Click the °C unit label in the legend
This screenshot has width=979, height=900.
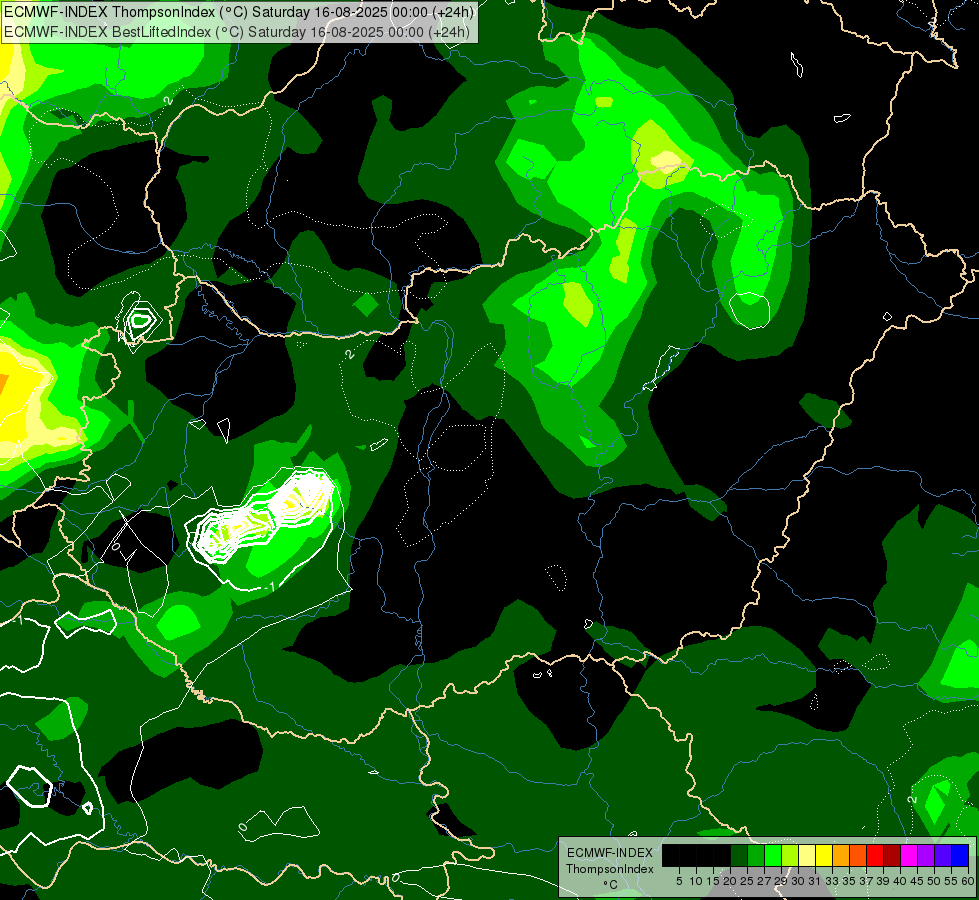point(610,885)
